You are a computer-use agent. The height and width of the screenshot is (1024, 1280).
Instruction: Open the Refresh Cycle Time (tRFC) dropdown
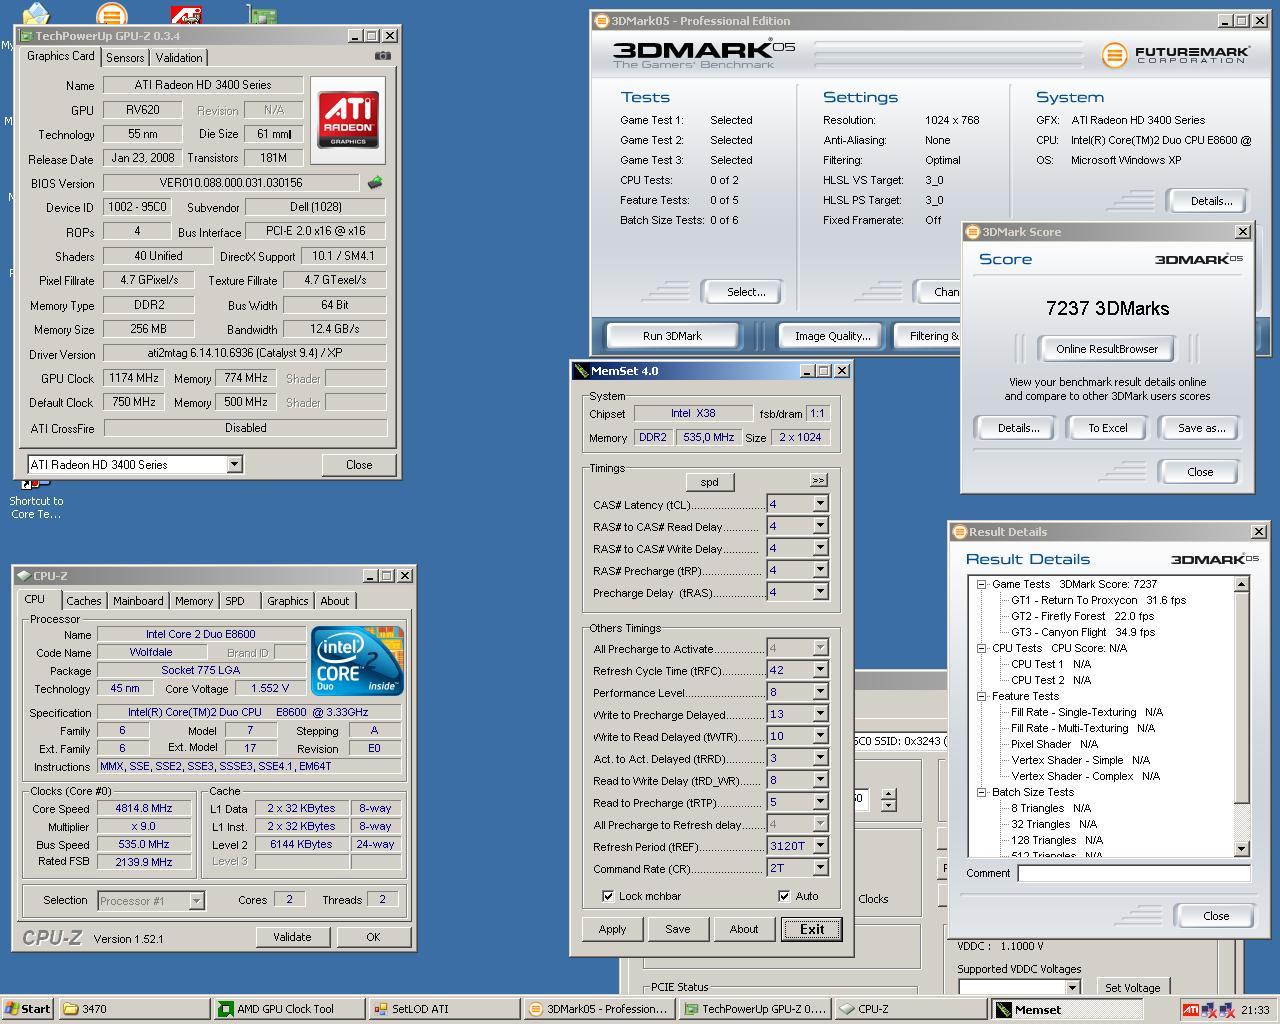point(820,670)
